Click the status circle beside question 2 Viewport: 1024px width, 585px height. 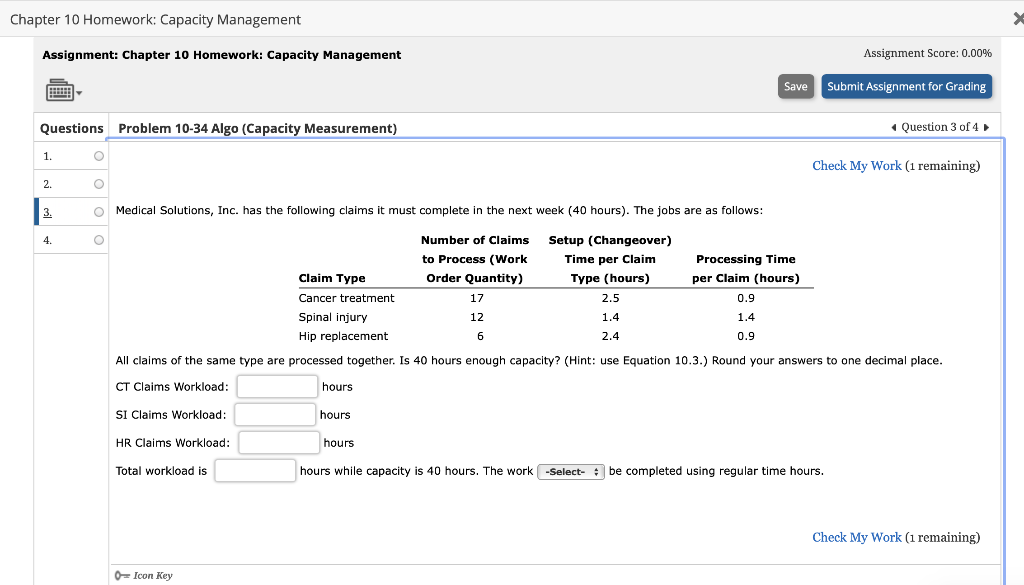pyautogui.click(x=97, y=184)
